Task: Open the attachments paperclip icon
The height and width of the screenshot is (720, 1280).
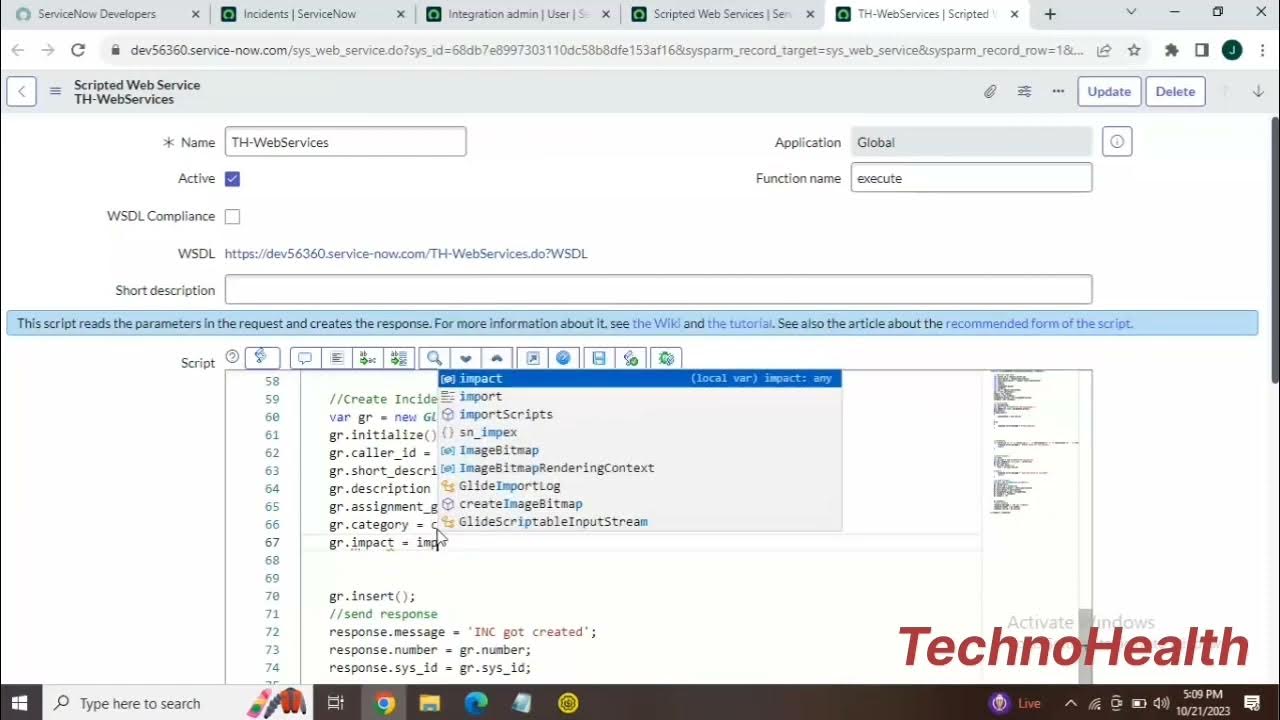Action: [x=990, y=91]
